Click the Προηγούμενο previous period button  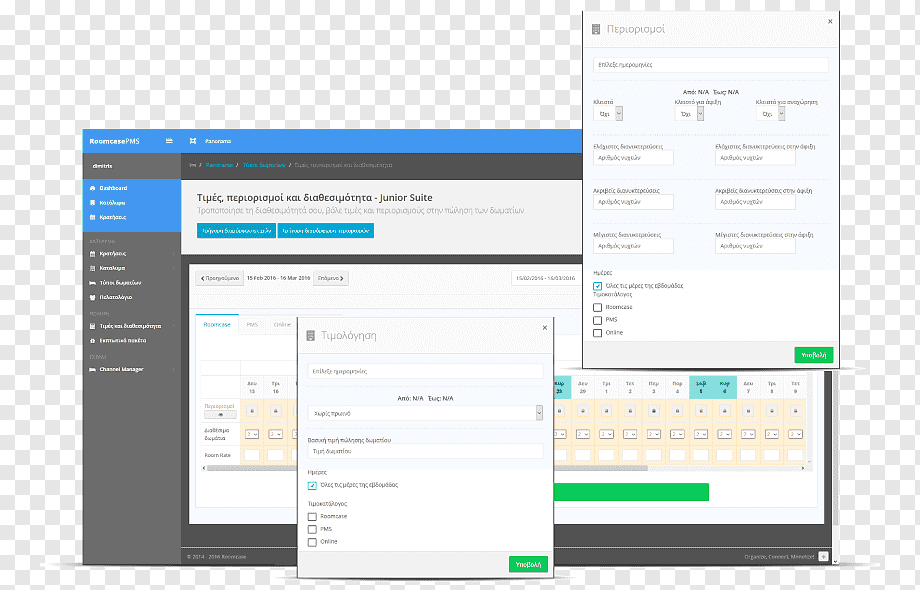pyautogui.click(x=219, y=278)
